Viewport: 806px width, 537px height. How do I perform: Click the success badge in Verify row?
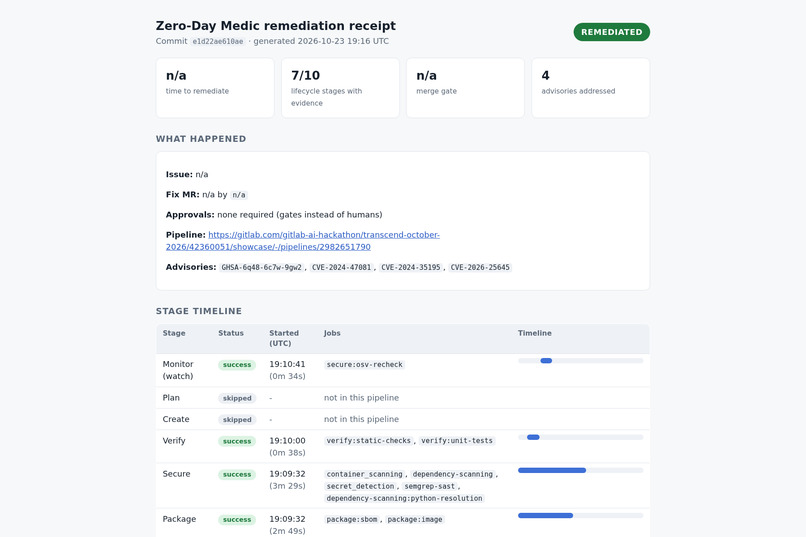pyautogui.click(x=237, y=441)
